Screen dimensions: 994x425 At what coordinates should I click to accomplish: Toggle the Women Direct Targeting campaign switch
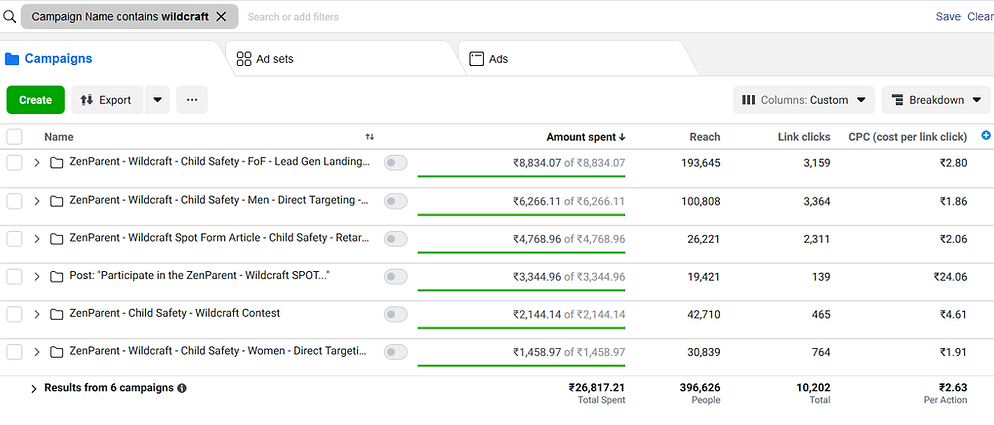click(396, 352)
